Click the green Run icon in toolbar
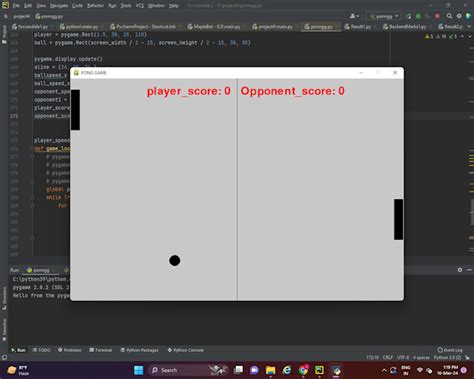Viewport: 474px width, 379px height. coord(409,16)
